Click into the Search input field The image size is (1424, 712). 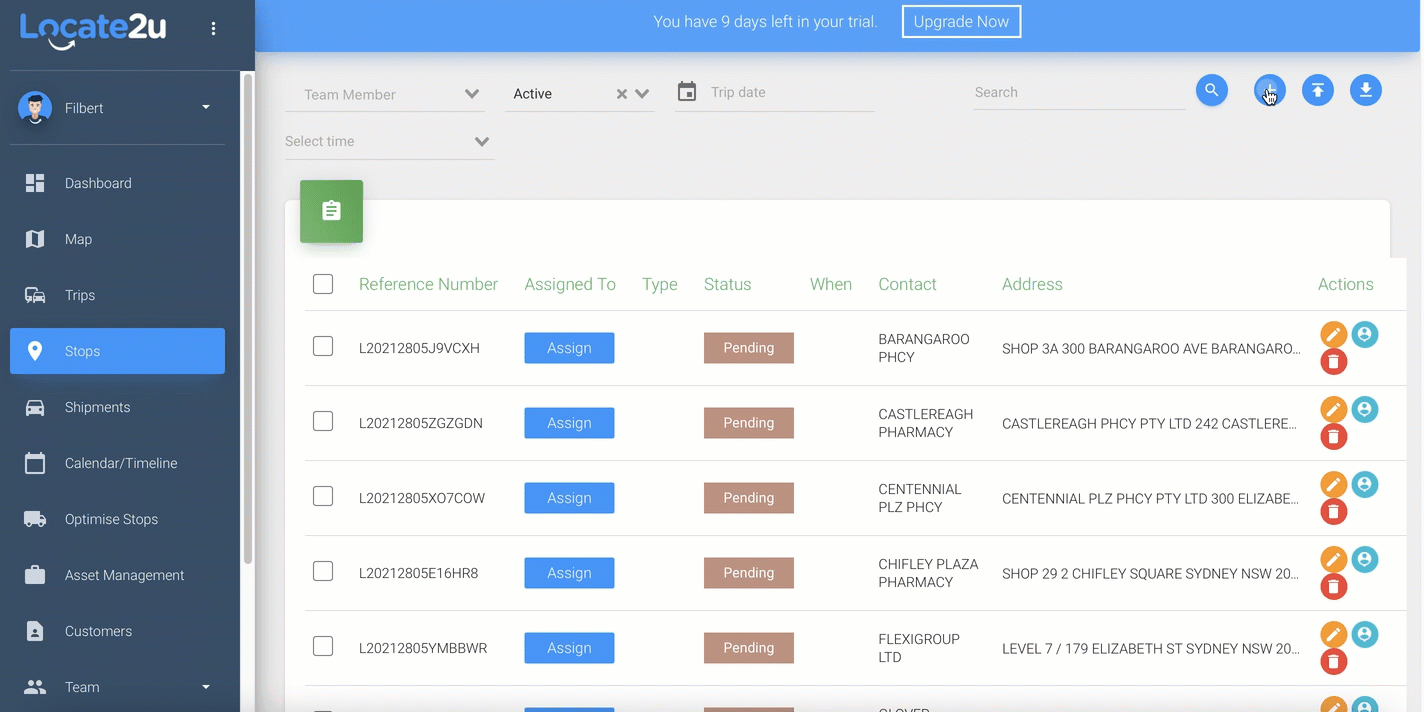tap(1079, 92)
